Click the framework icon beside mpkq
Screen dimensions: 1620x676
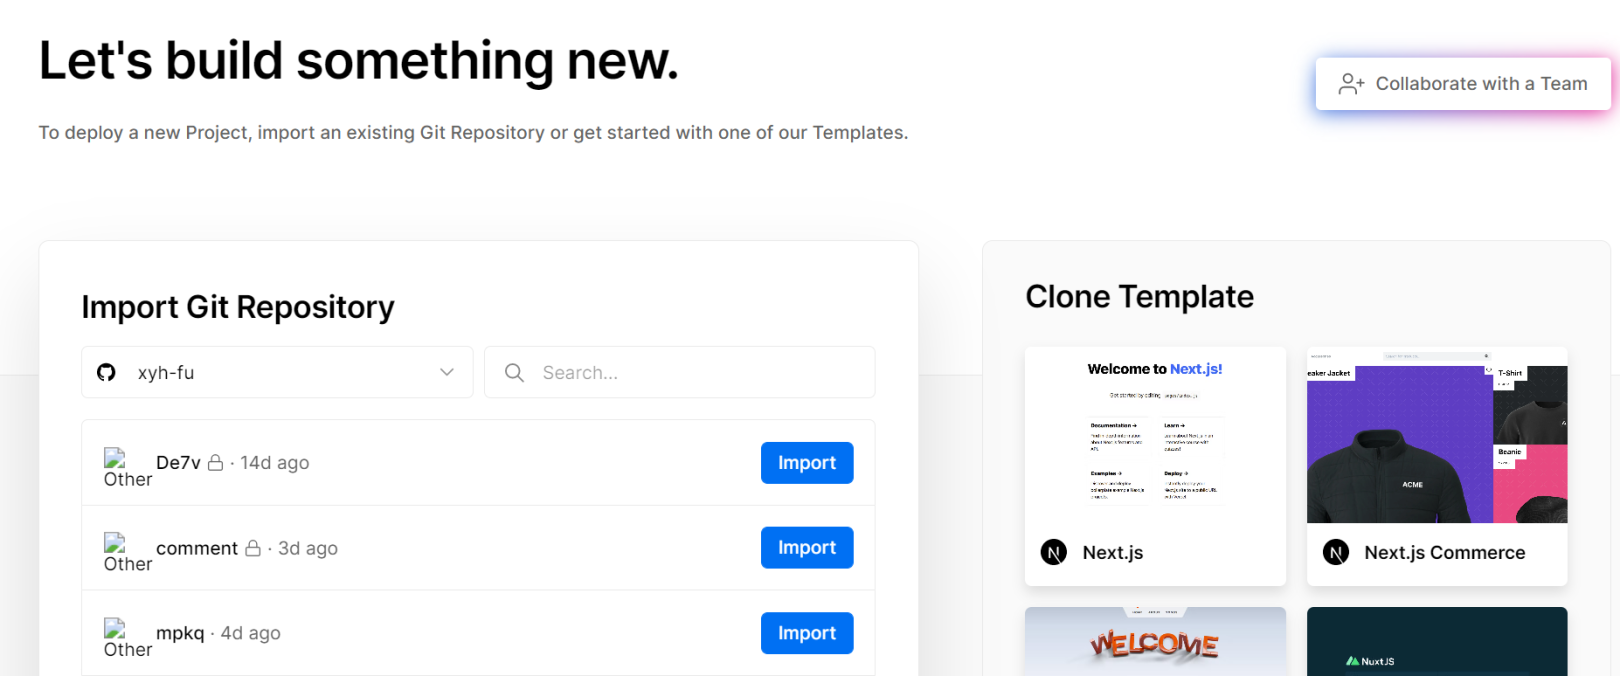coord(115,629)
